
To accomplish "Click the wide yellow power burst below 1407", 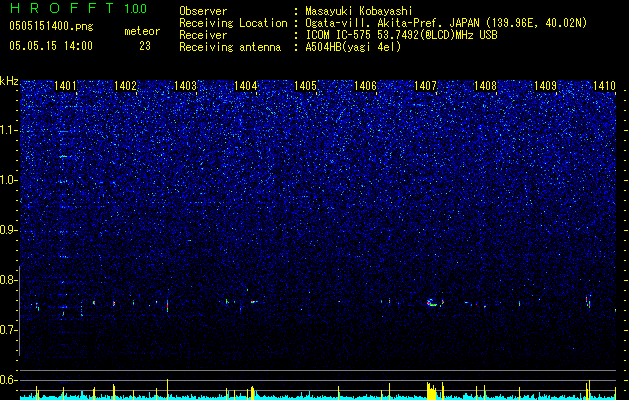I will pos(432,391).
